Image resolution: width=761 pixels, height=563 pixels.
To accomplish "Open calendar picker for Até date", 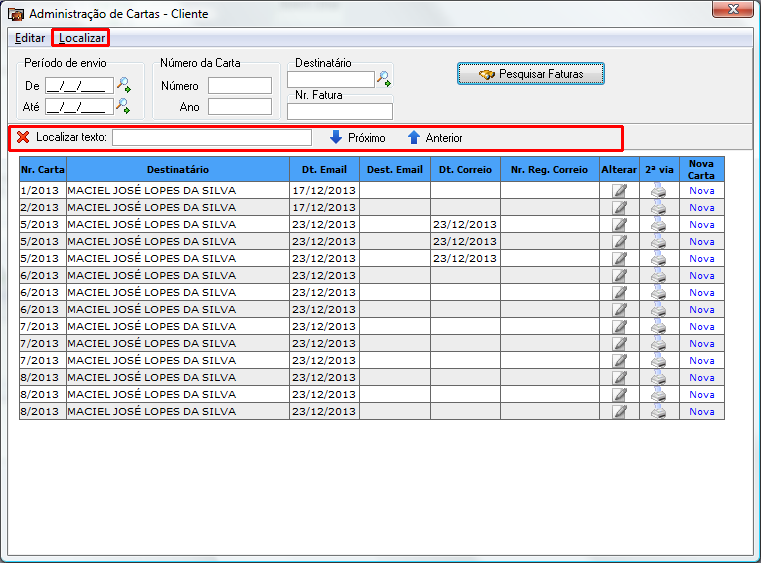I will pyautogui.click(x=123, y=106).
